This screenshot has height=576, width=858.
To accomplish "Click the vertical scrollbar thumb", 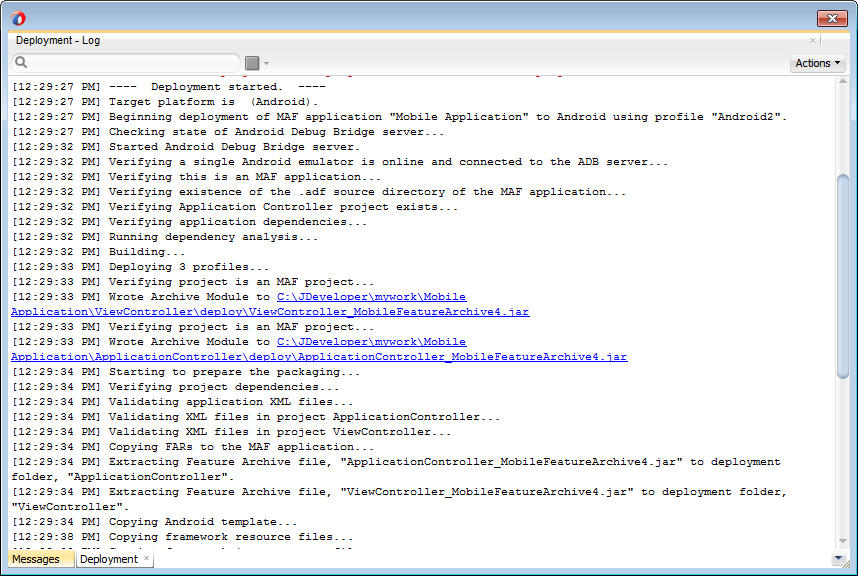I will tap(843, 276).
